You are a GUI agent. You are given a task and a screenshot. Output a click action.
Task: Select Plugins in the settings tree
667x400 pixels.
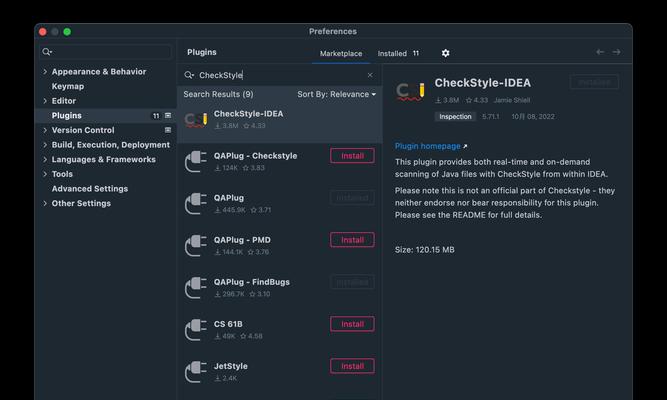(x=67, y=115)
